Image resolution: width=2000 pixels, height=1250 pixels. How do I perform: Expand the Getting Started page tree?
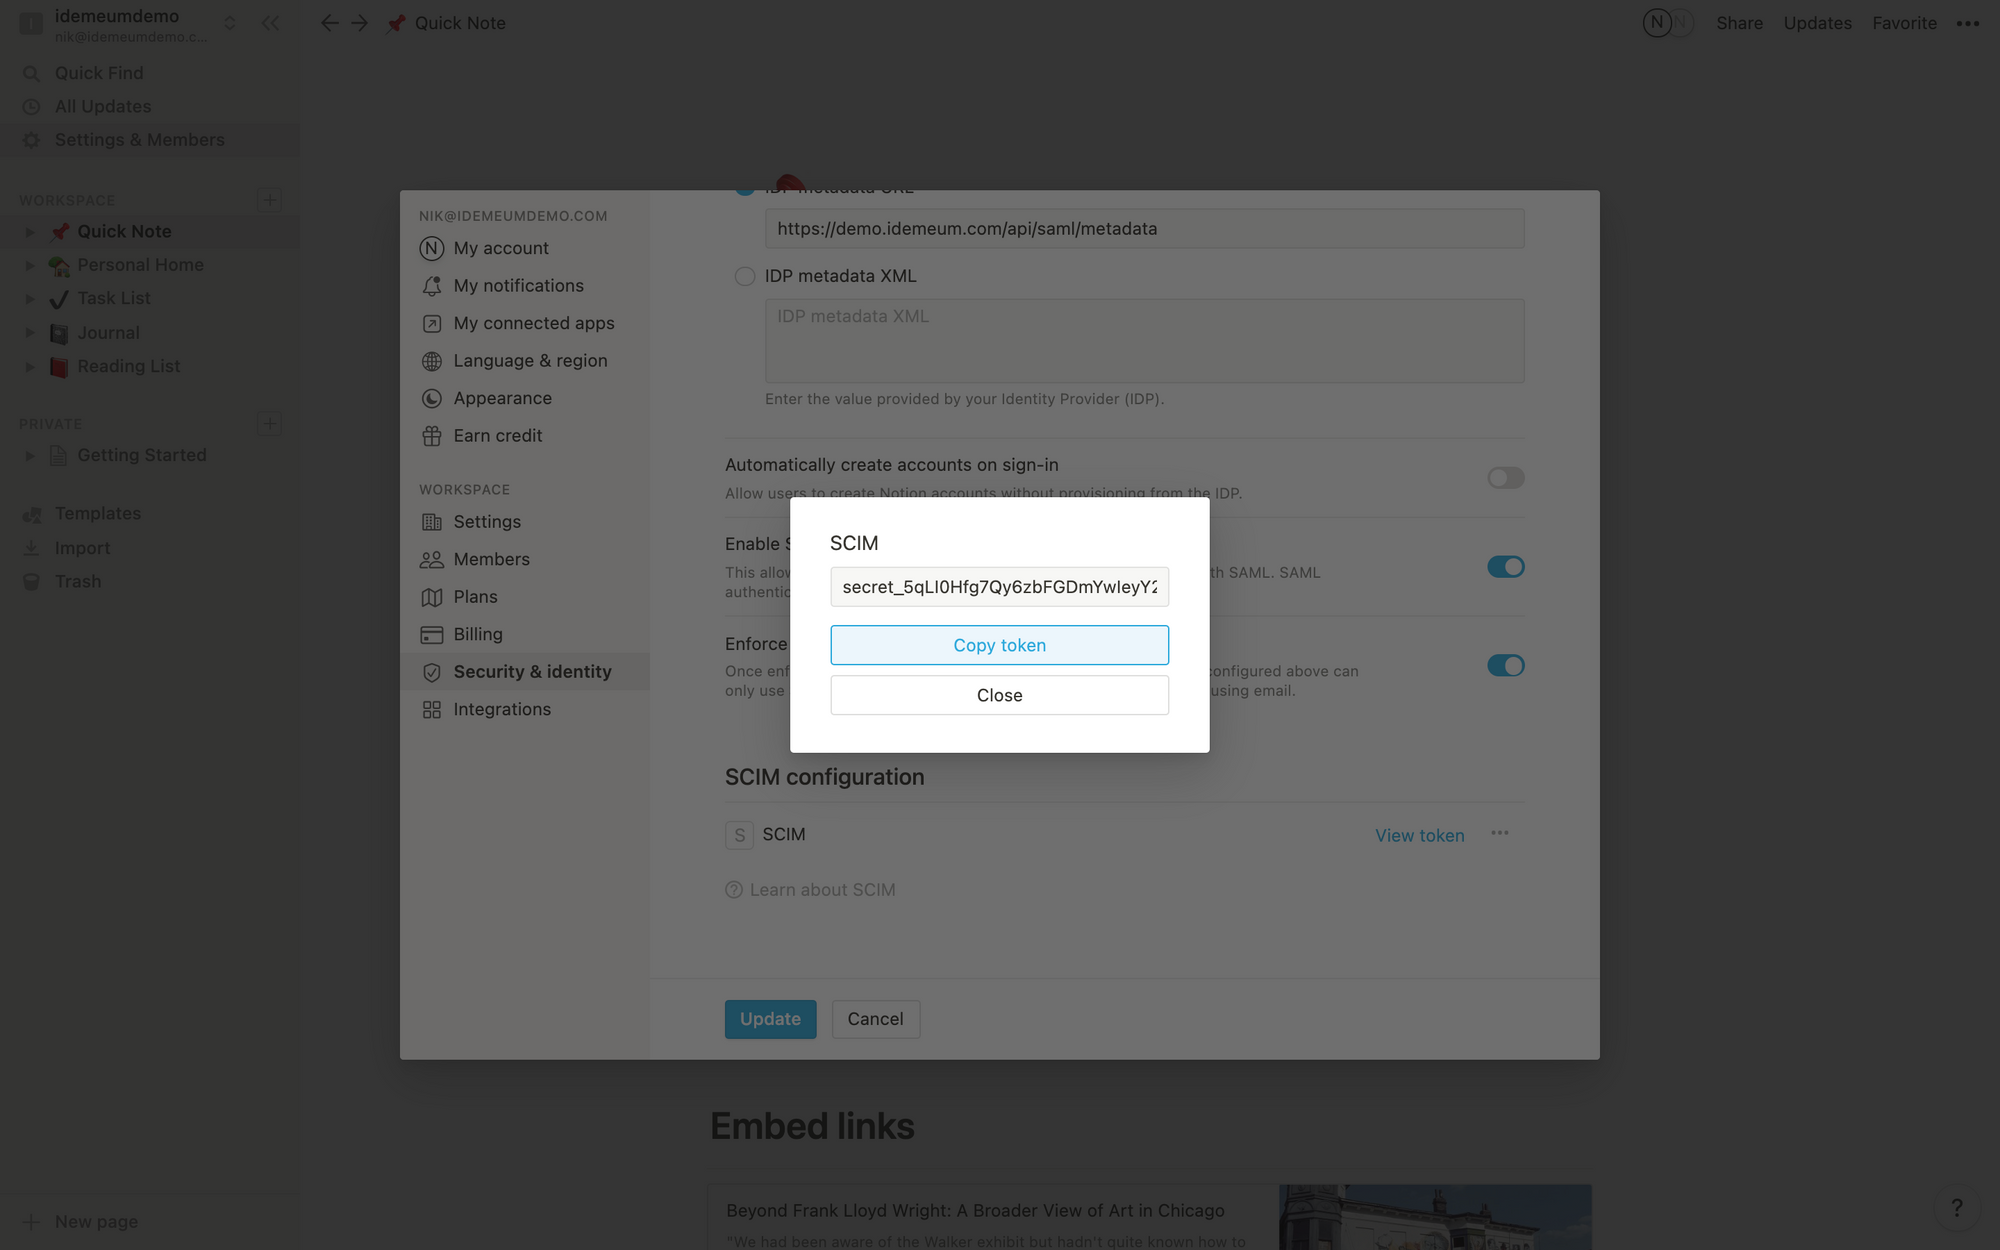pyautogui.click(x=30, y=456)
